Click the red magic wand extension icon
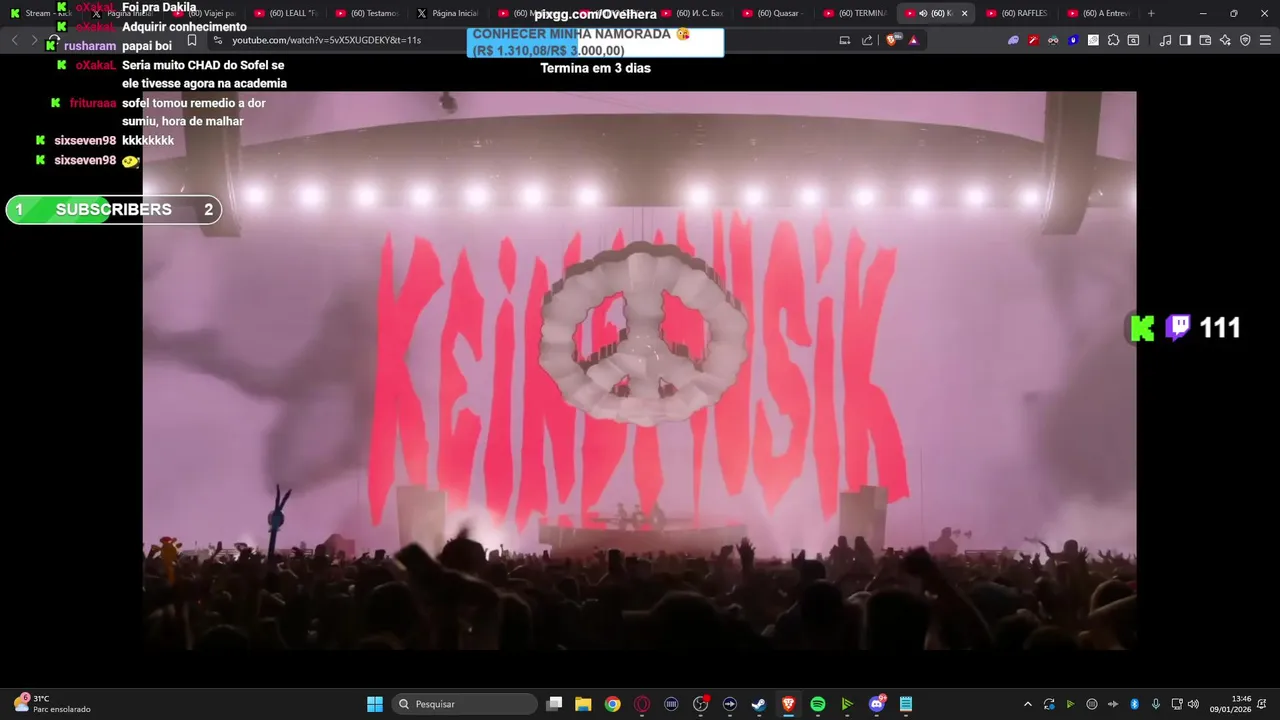The width and height of the screenshot is (1280, 720). [x=1033, y=40]
